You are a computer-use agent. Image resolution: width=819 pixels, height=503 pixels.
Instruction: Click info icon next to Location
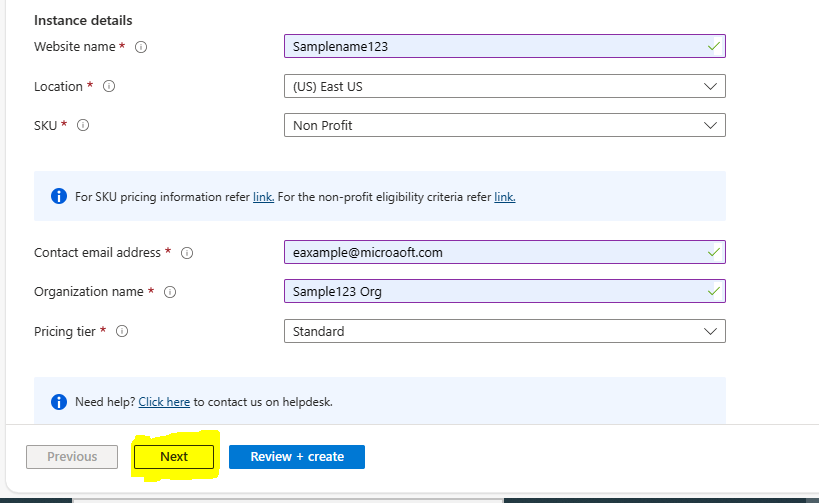point(109,87)
